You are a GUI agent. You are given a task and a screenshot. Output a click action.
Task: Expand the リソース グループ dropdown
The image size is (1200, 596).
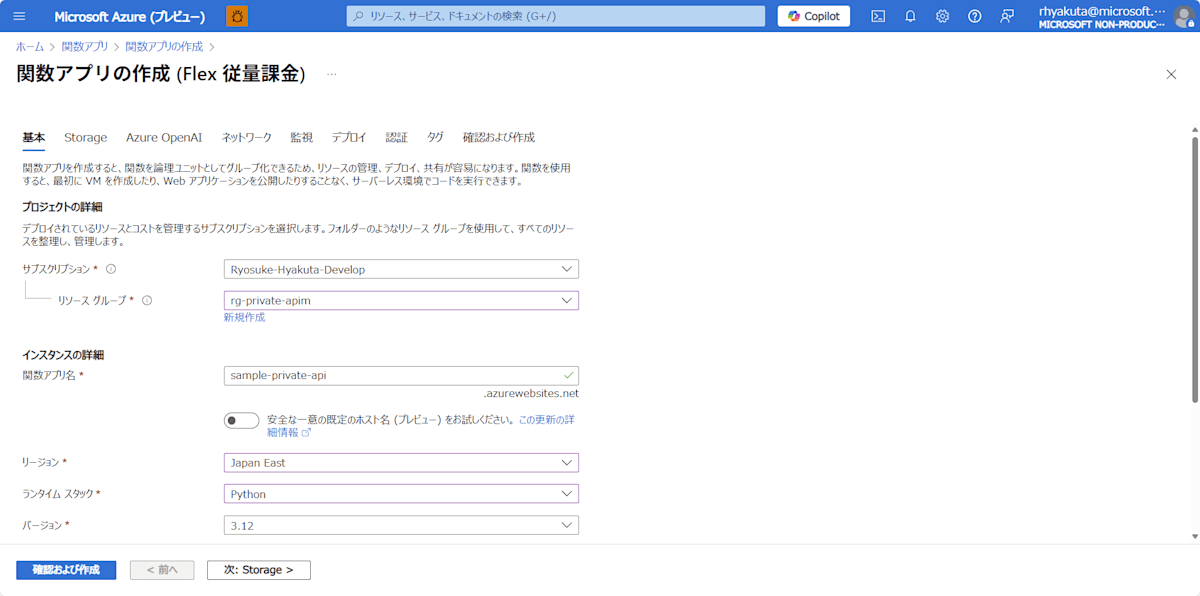[x=401, y=300]
